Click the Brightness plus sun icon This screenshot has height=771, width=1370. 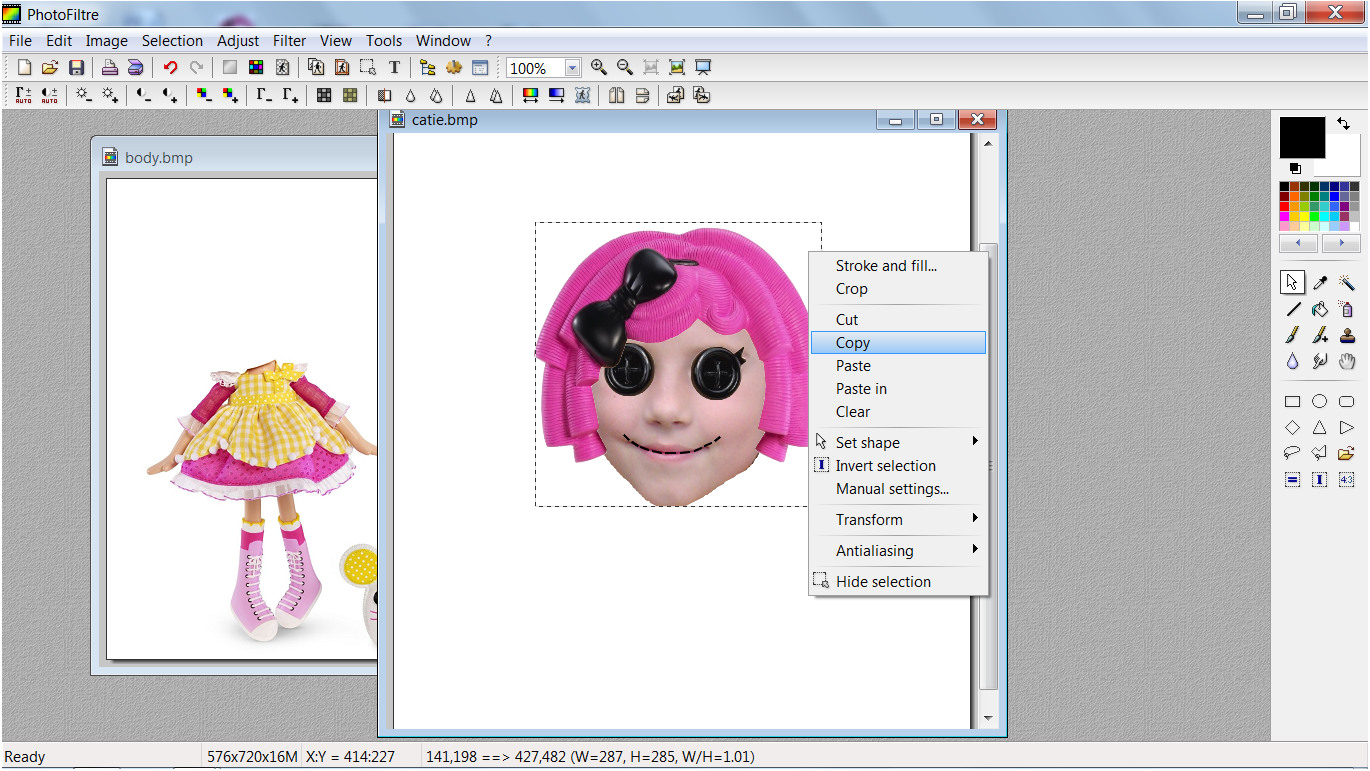(x=110, y=95)
